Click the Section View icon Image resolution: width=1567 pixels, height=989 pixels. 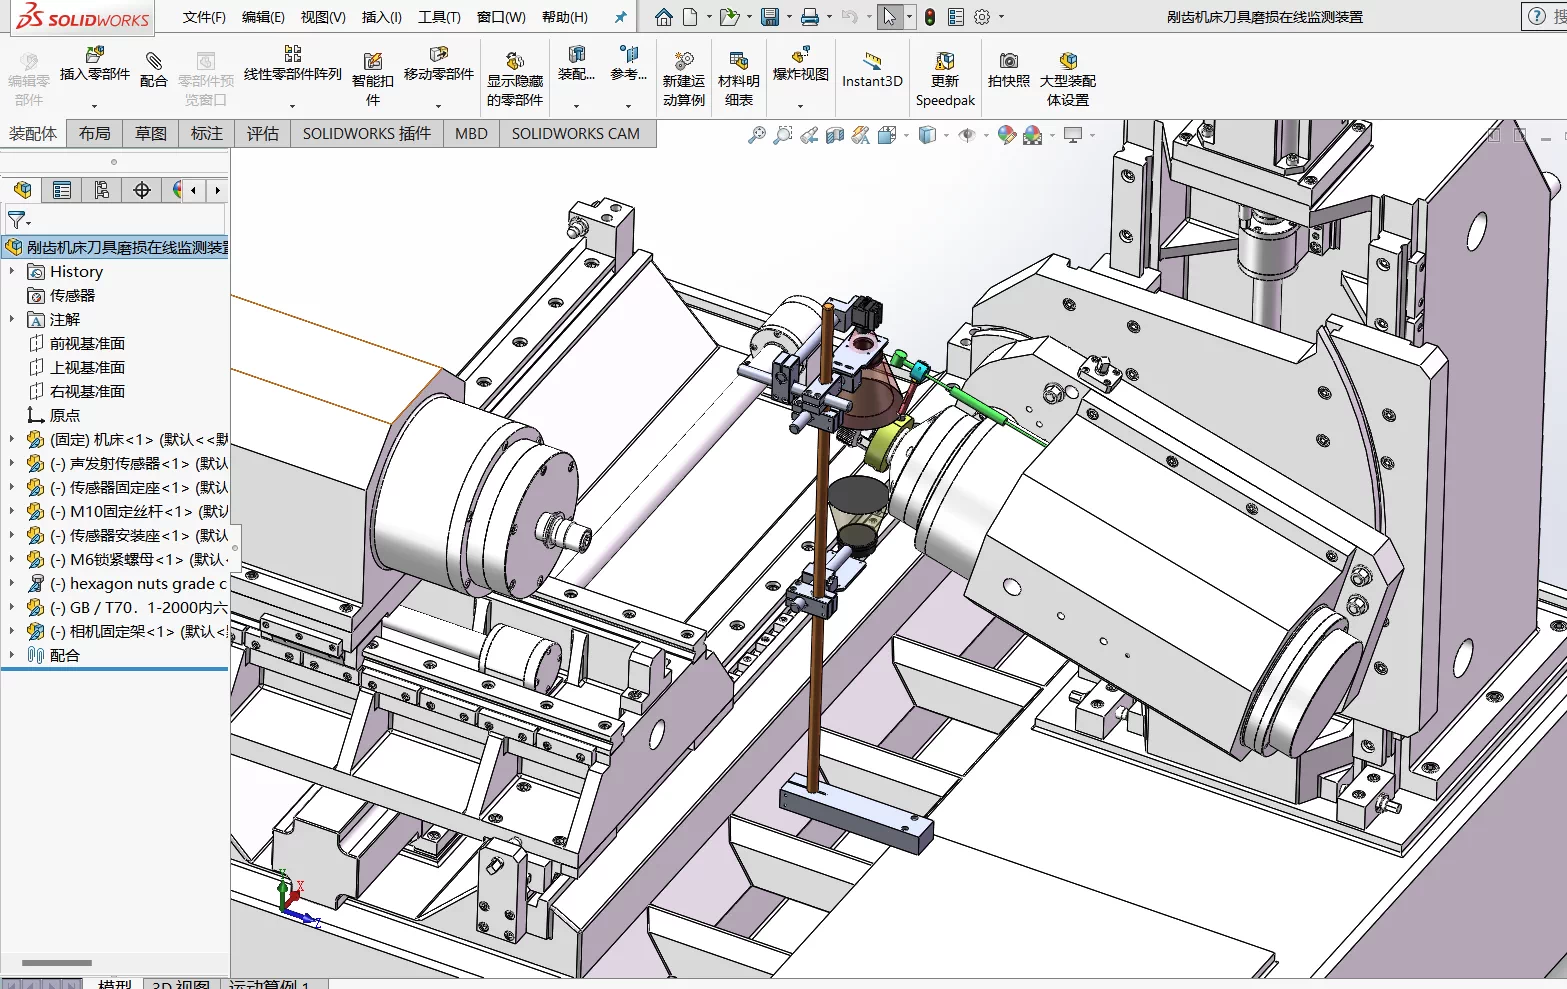(835, 135)
